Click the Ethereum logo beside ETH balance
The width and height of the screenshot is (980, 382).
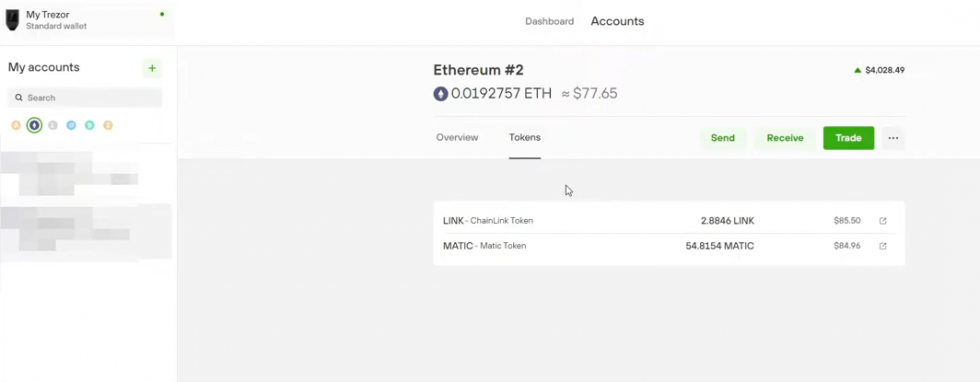[x=441, y=94]
